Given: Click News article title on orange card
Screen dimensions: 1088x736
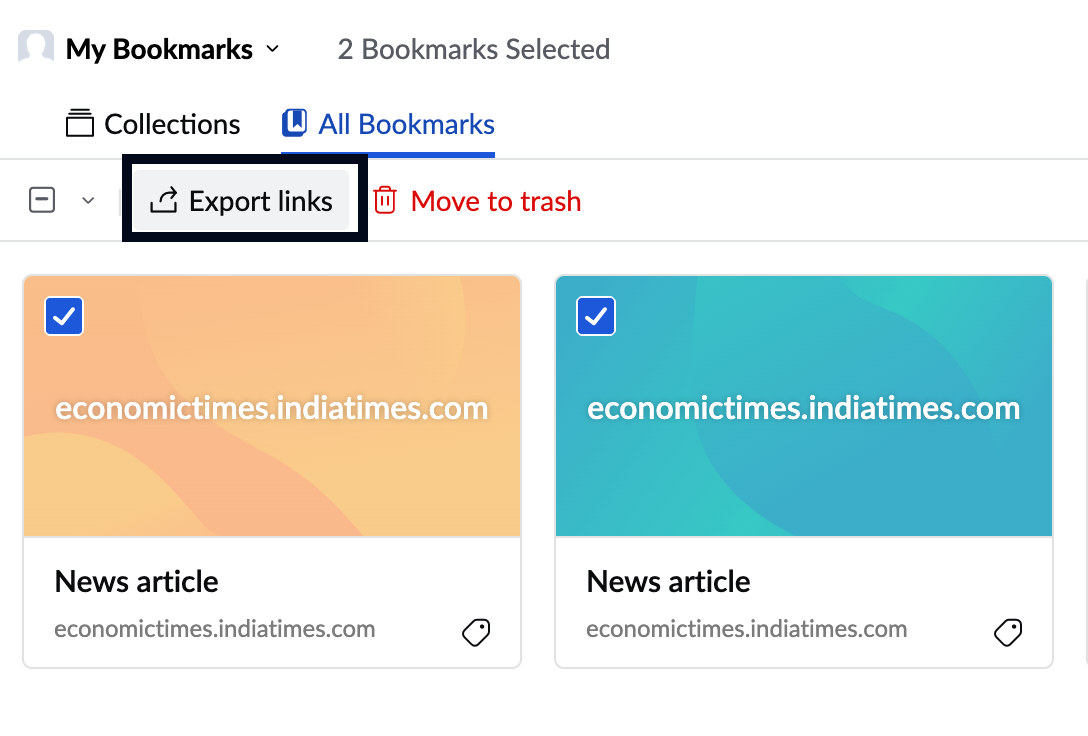Looking at the screenshot, I should pos(137,581).
